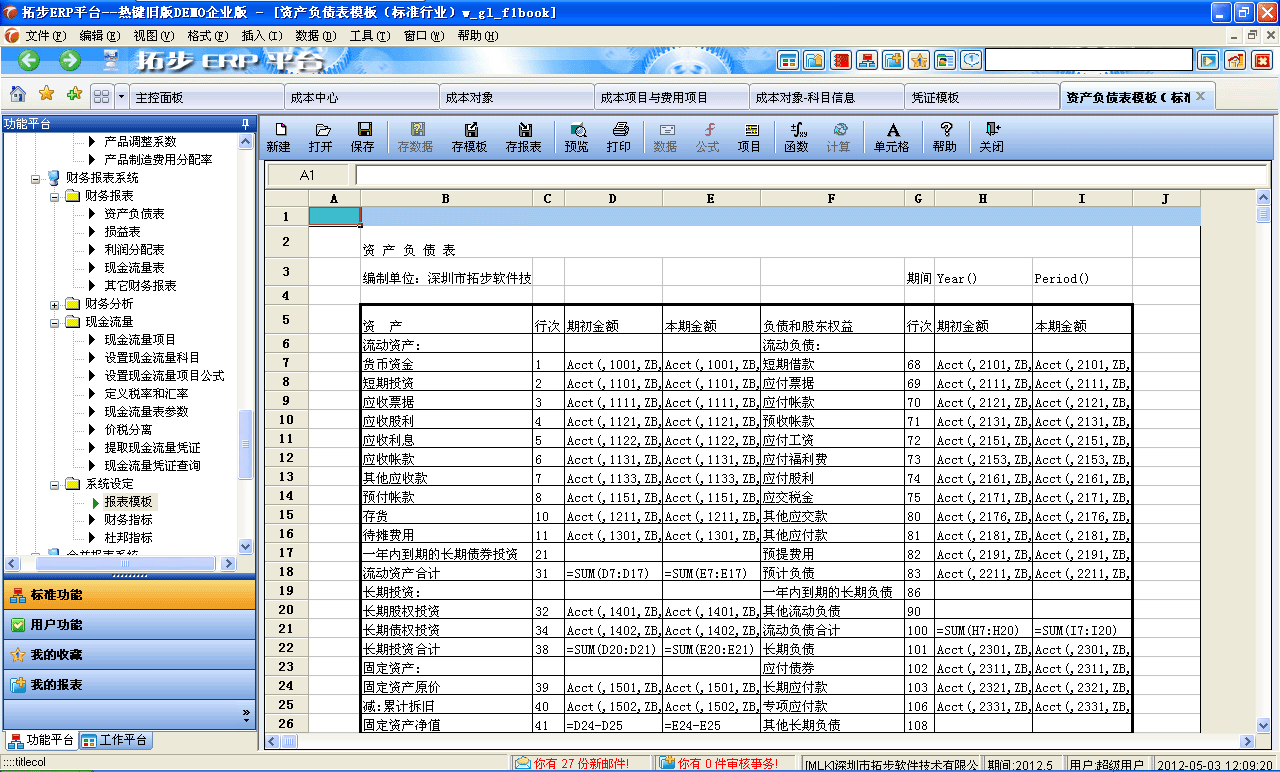Click the 函数 function icon
Viewport: 1280px width, 772px height.
(x=796, y=137)
